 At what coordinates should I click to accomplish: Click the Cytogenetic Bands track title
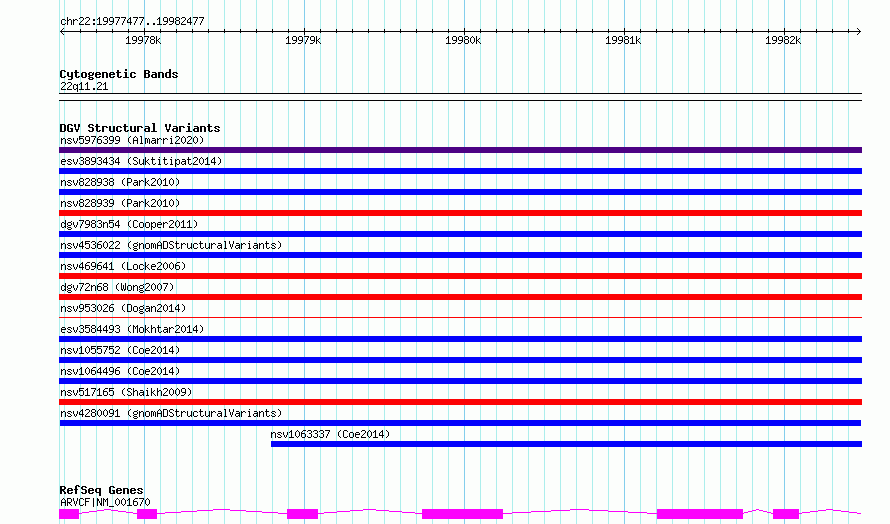119,74
